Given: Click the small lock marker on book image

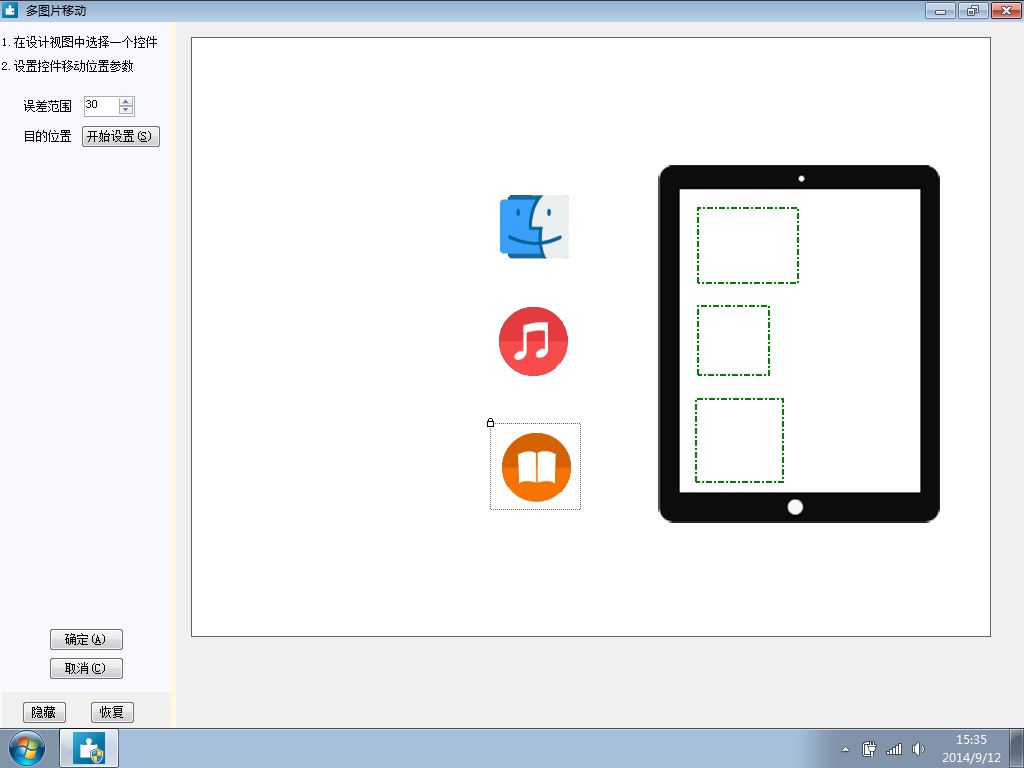Looking at the screenshot, I should [490, 423].
